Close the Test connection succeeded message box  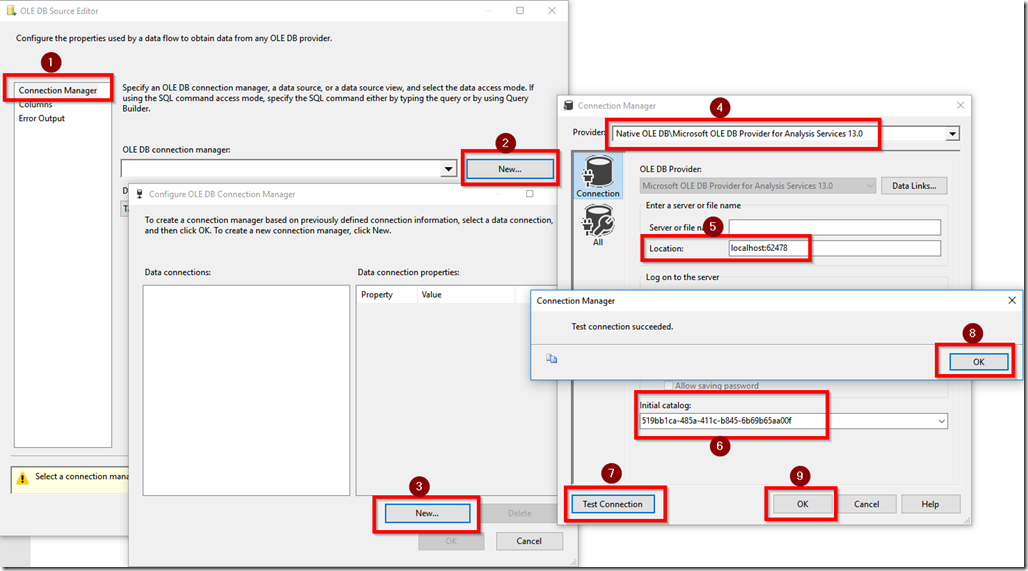1012,300
